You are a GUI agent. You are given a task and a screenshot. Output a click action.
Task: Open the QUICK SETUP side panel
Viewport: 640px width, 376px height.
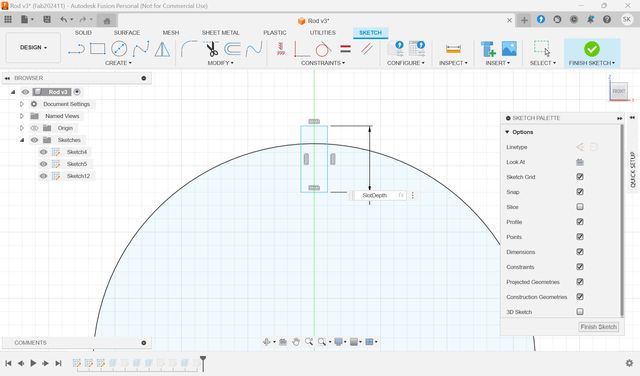tap(633, 169)
